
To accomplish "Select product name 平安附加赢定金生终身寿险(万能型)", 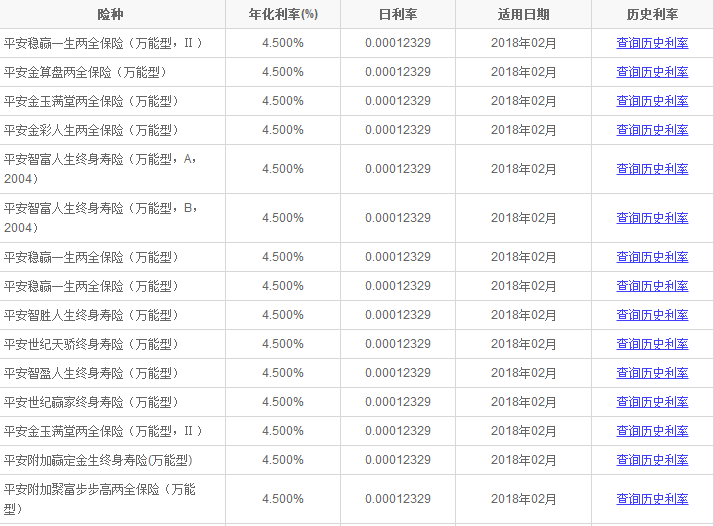I will [98, 460].
